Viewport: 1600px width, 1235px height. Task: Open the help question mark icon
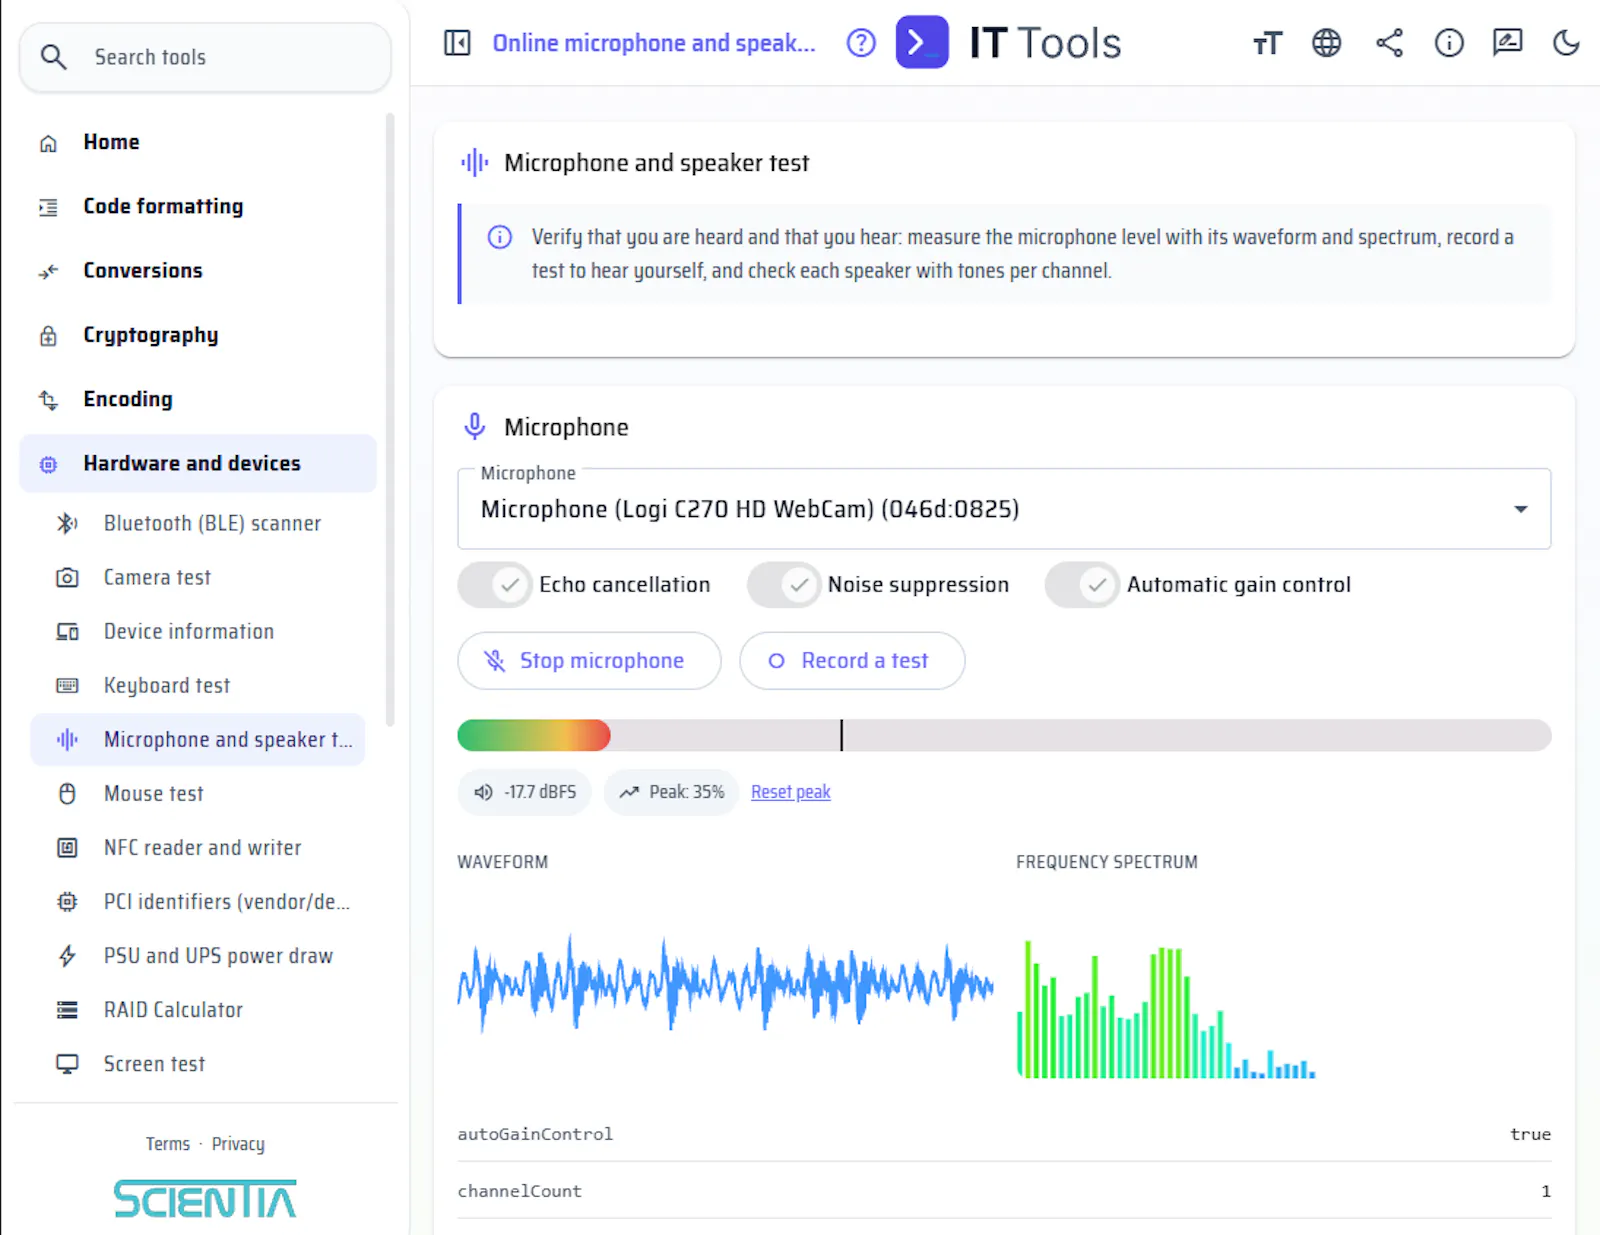click(x=861, y=43)
